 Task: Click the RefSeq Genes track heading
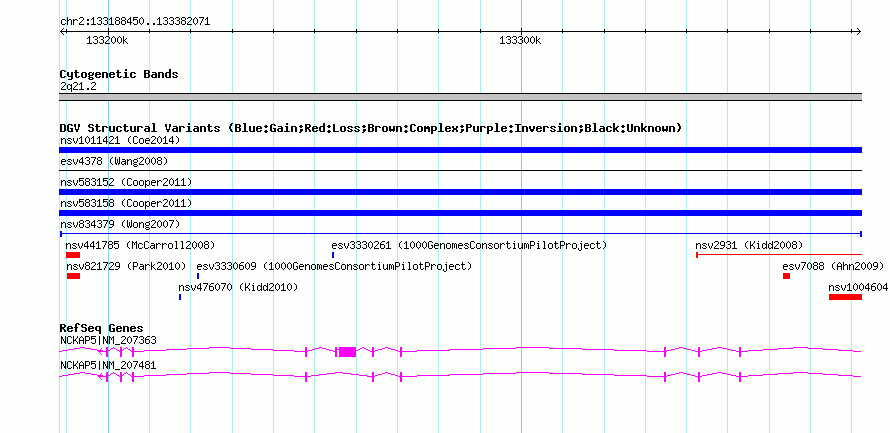(x=102, y=328)
